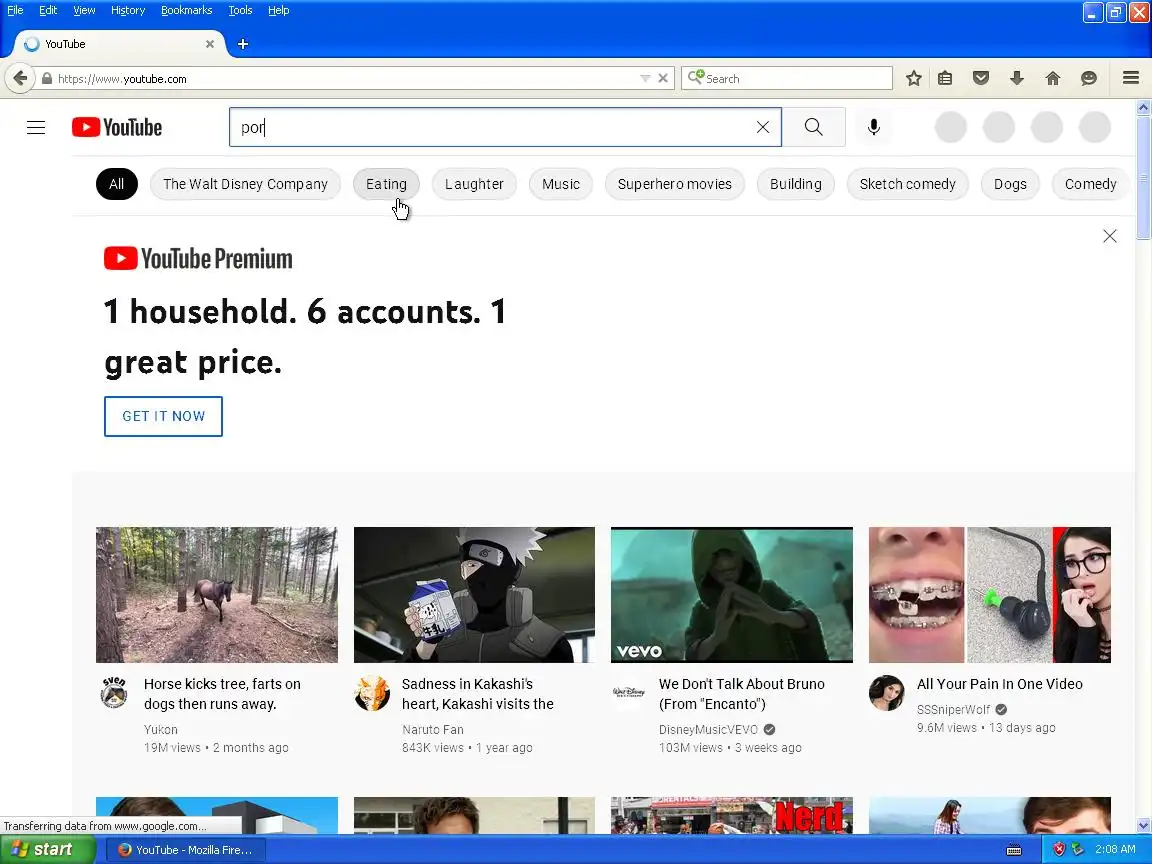Open the Edit menu
The width and height of the screenshot is (1152, 864).
coord(48,10)
